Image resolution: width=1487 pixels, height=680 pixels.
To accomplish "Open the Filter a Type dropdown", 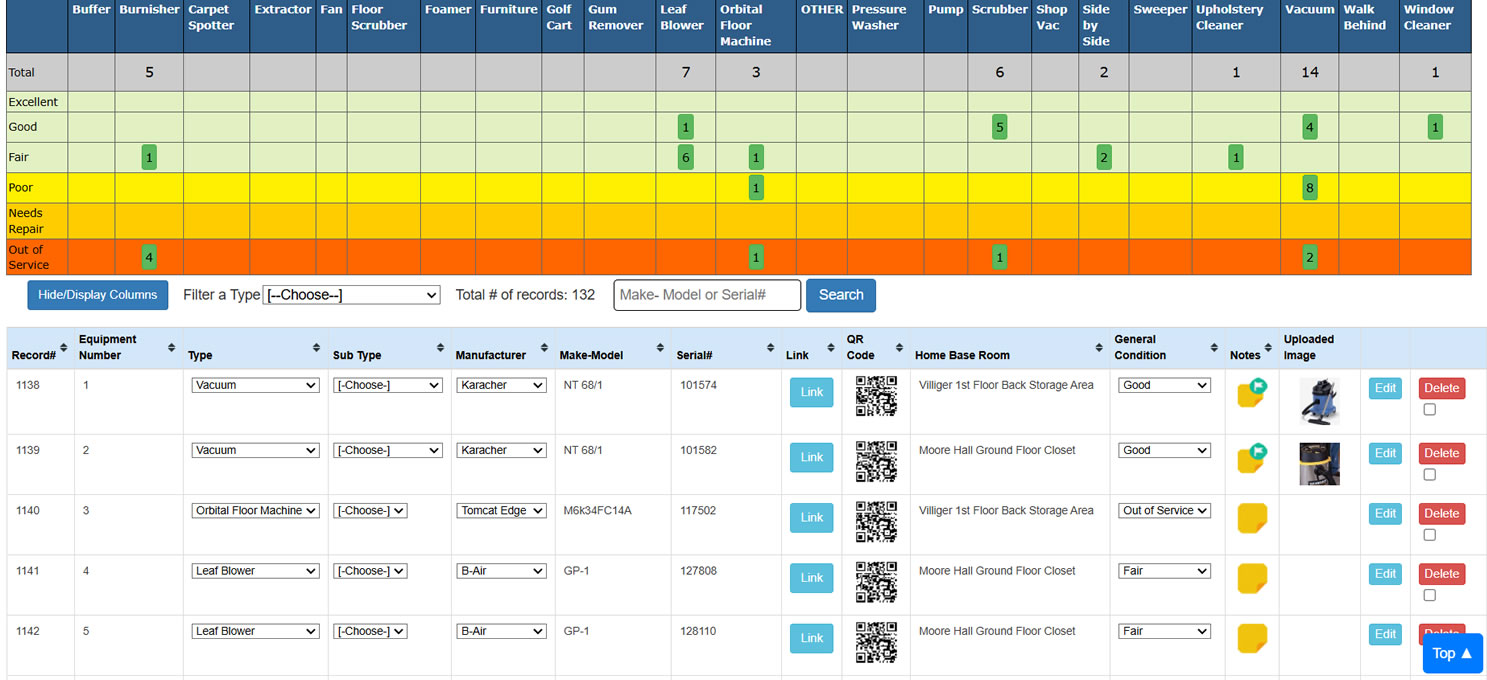I will pyautogui.click(x=351, y=295).
